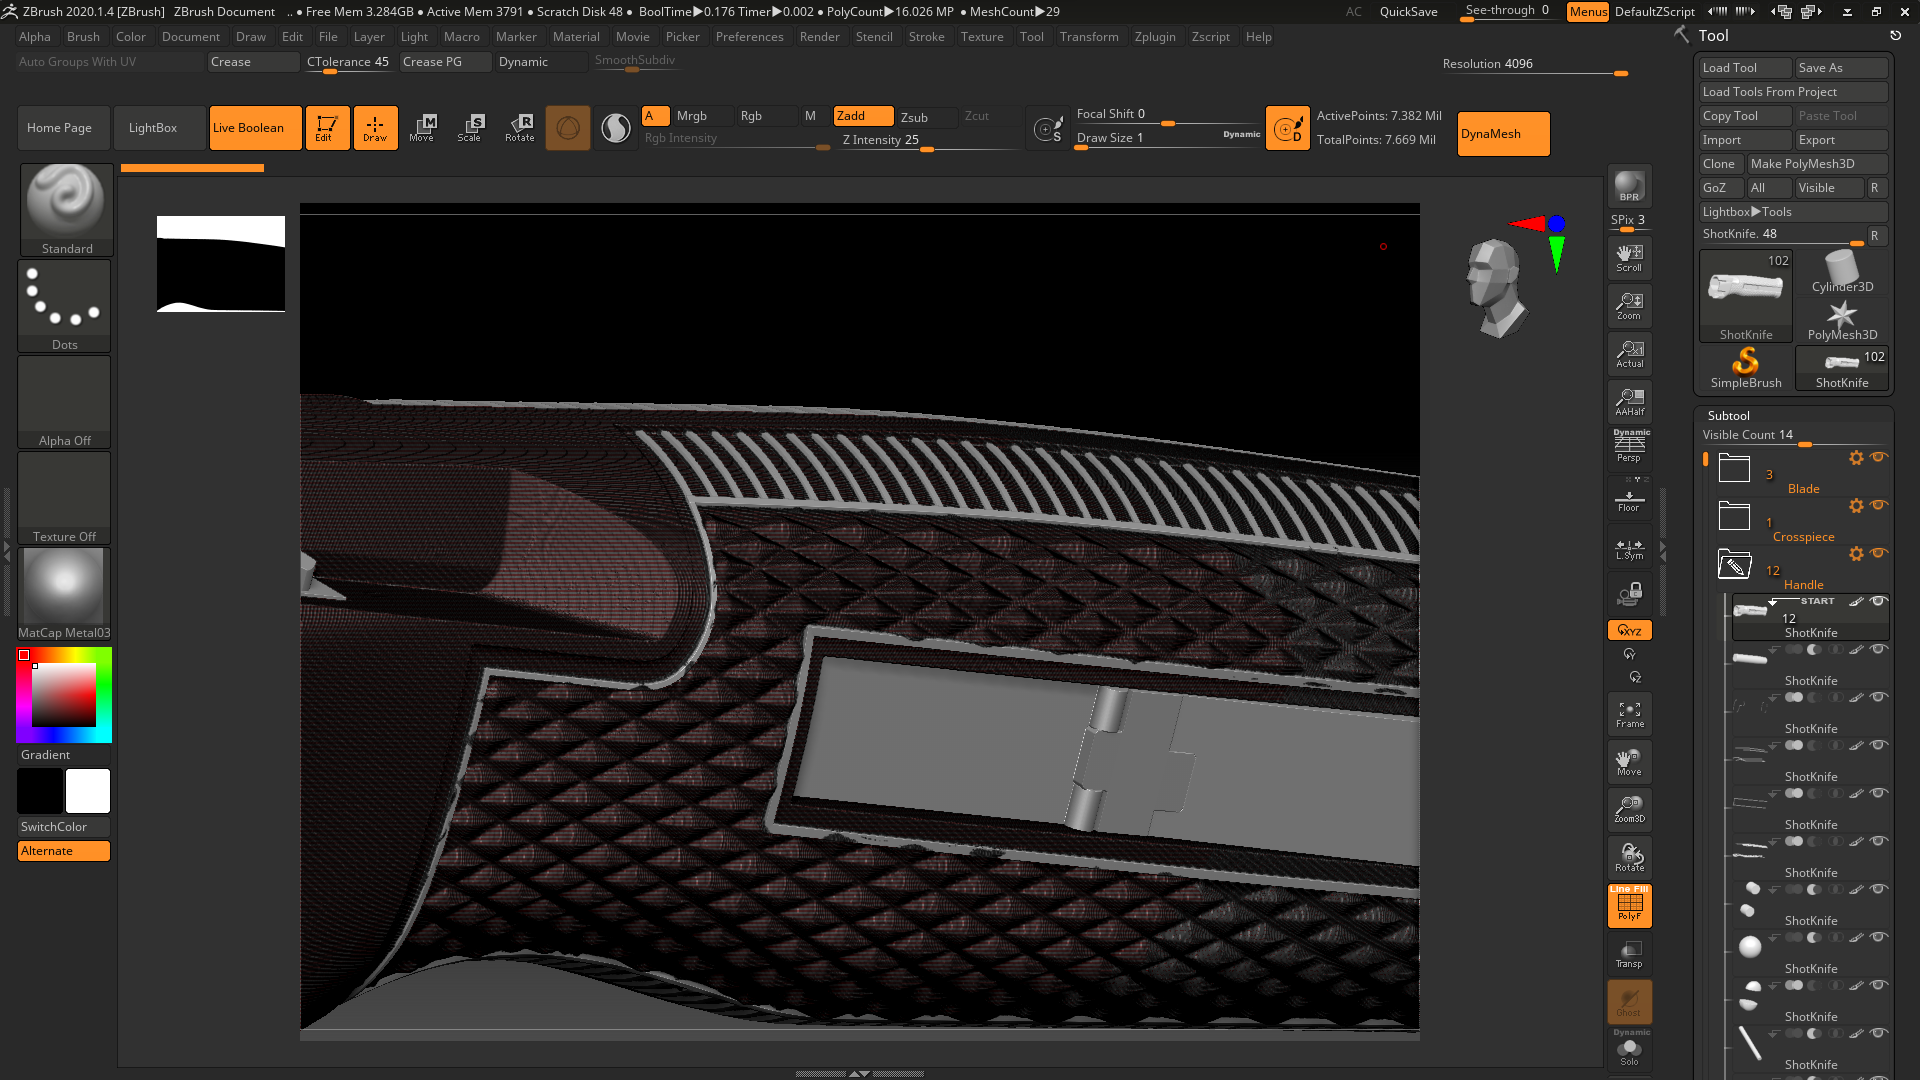Enable Perspective distortion mode
Viewport: 1920px width, 1080px height.
(x=1629, y=447)
